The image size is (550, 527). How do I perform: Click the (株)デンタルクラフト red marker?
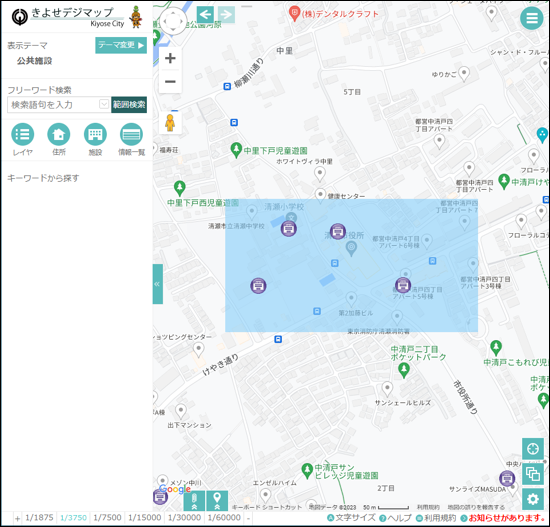[x=294, y=14]
